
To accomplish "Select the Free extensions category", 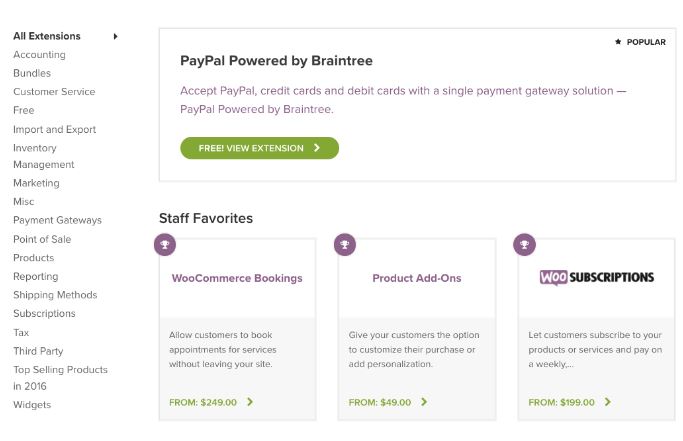I will (x=24, y=110).
